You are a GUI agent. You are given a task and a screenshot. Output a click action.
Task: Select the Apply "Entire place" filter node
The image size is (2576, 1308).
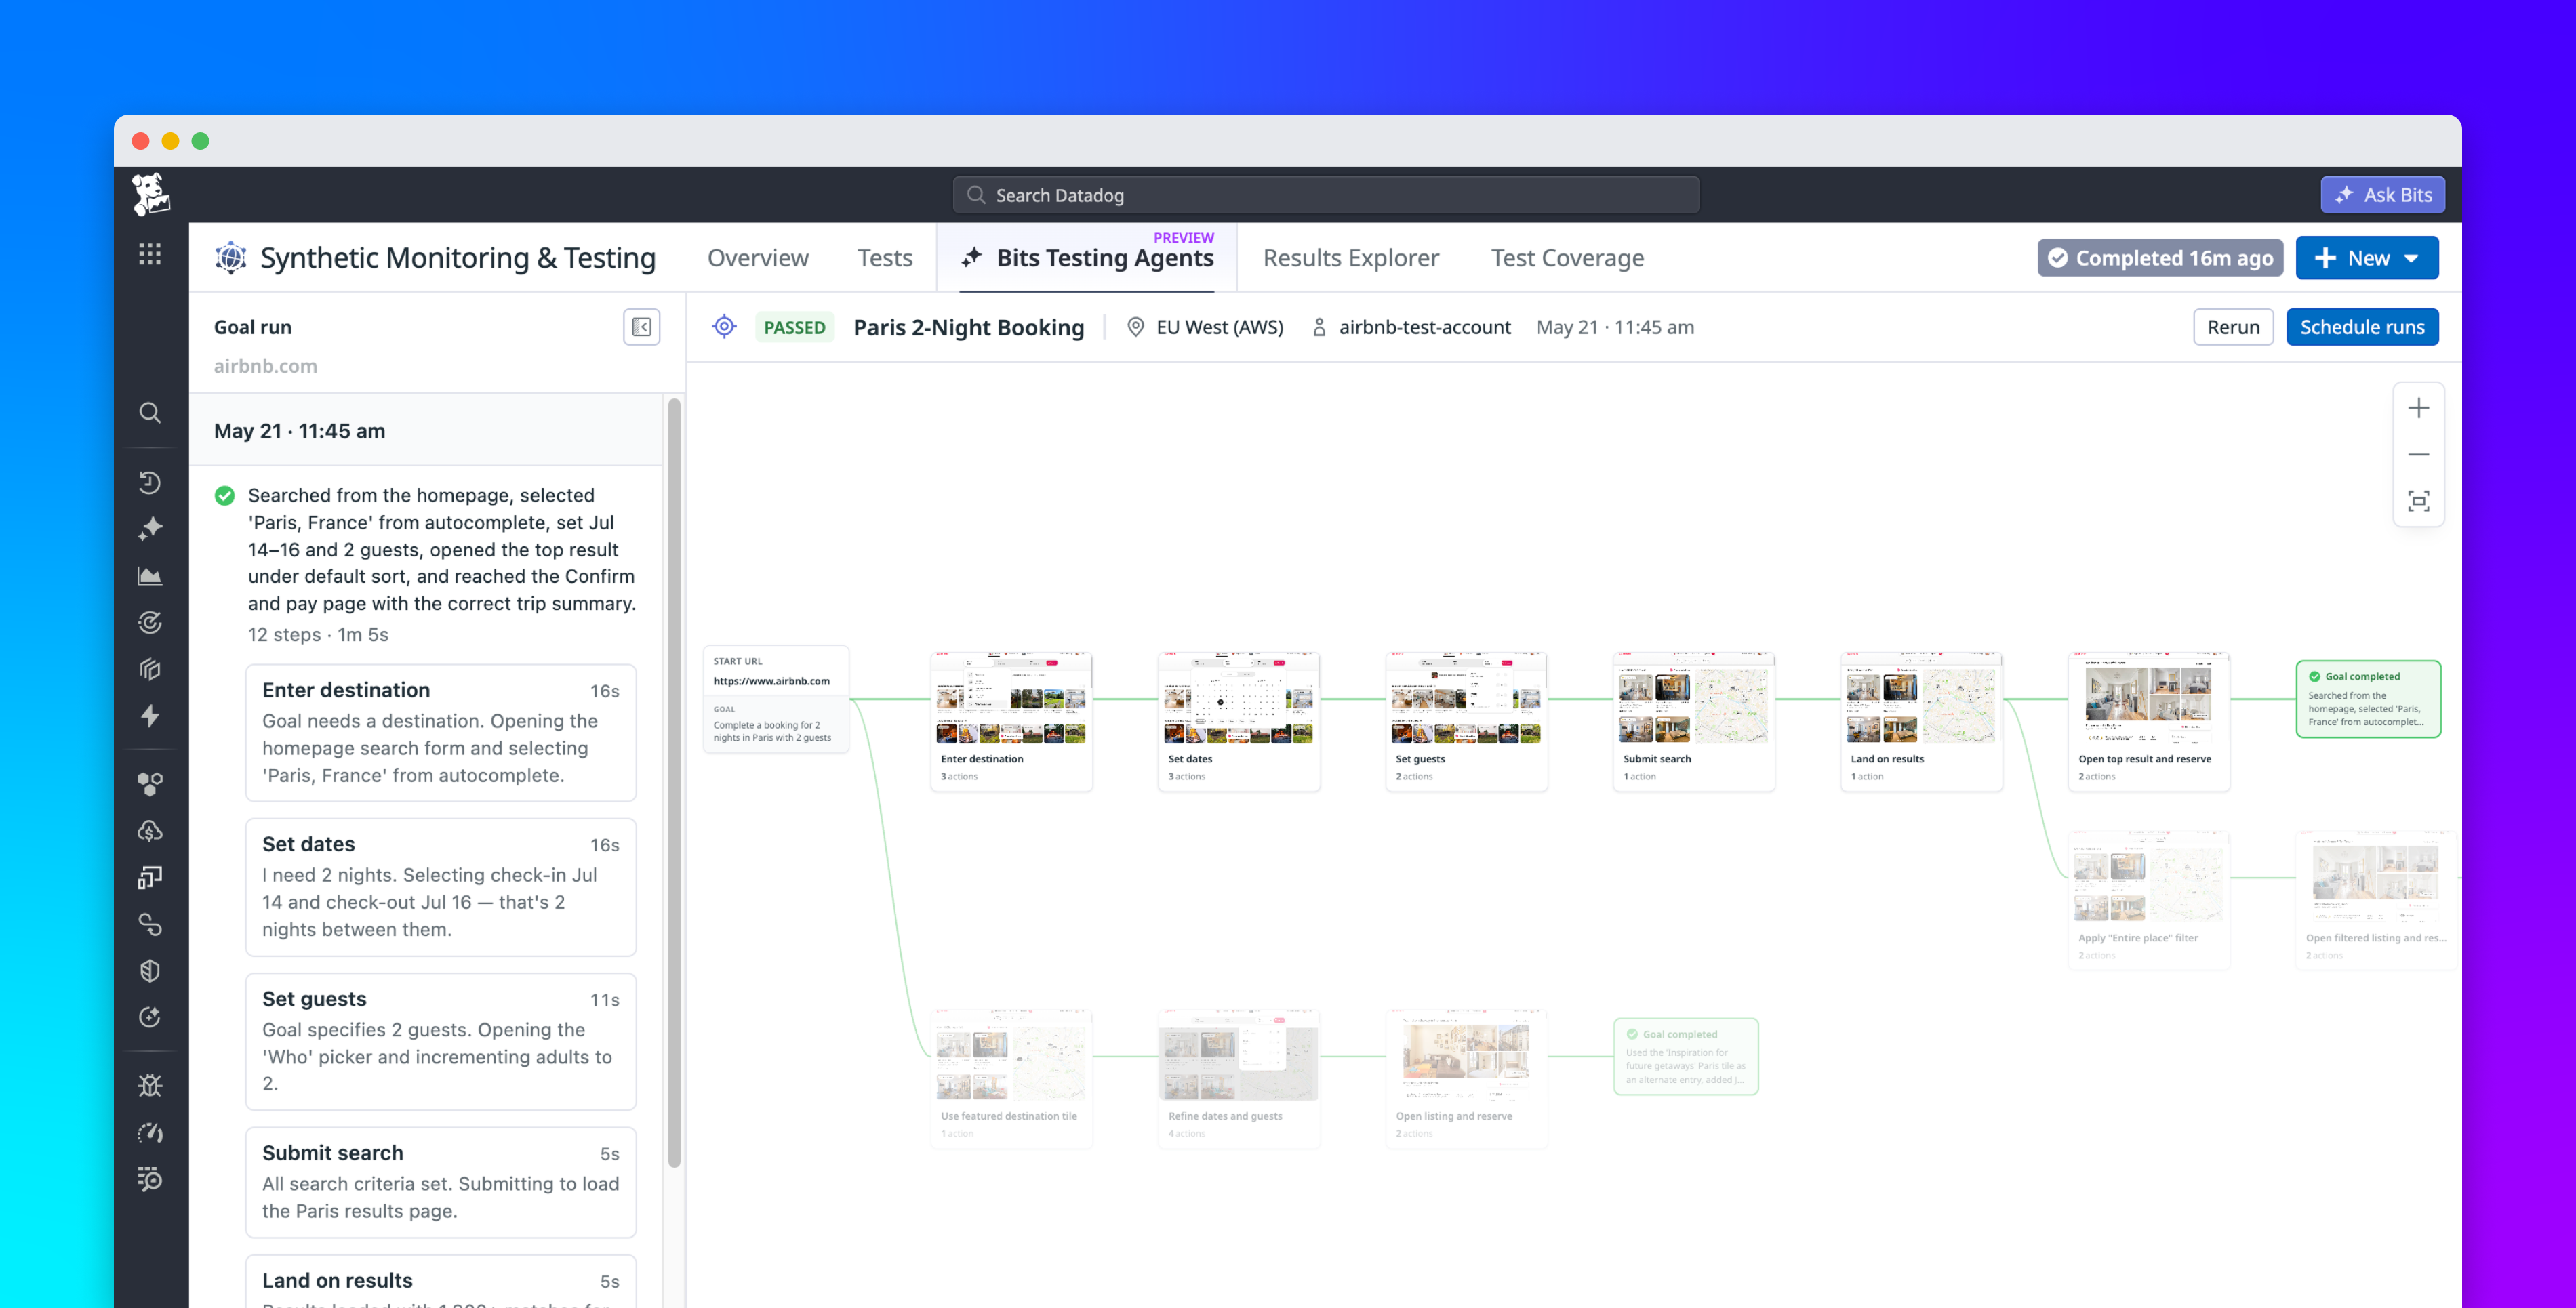tap(2149, 900)
